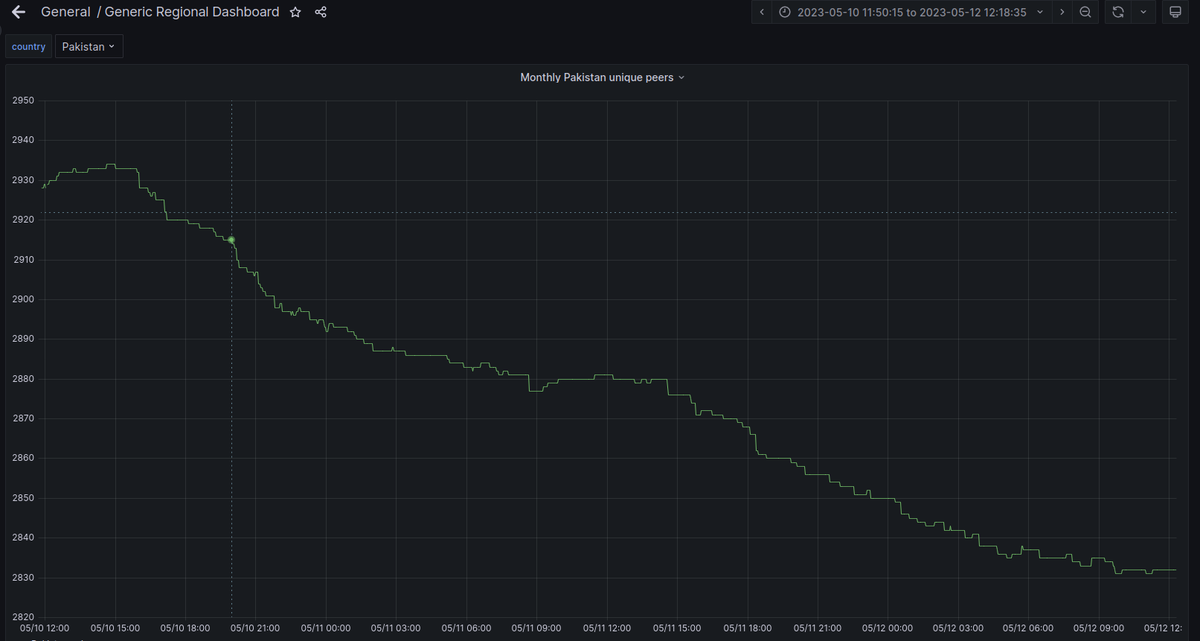Image resolution: width=1200 pixels, height=641 pixels.
Task: Open the Pakistan country dropdown
Action: pos(89,47)
